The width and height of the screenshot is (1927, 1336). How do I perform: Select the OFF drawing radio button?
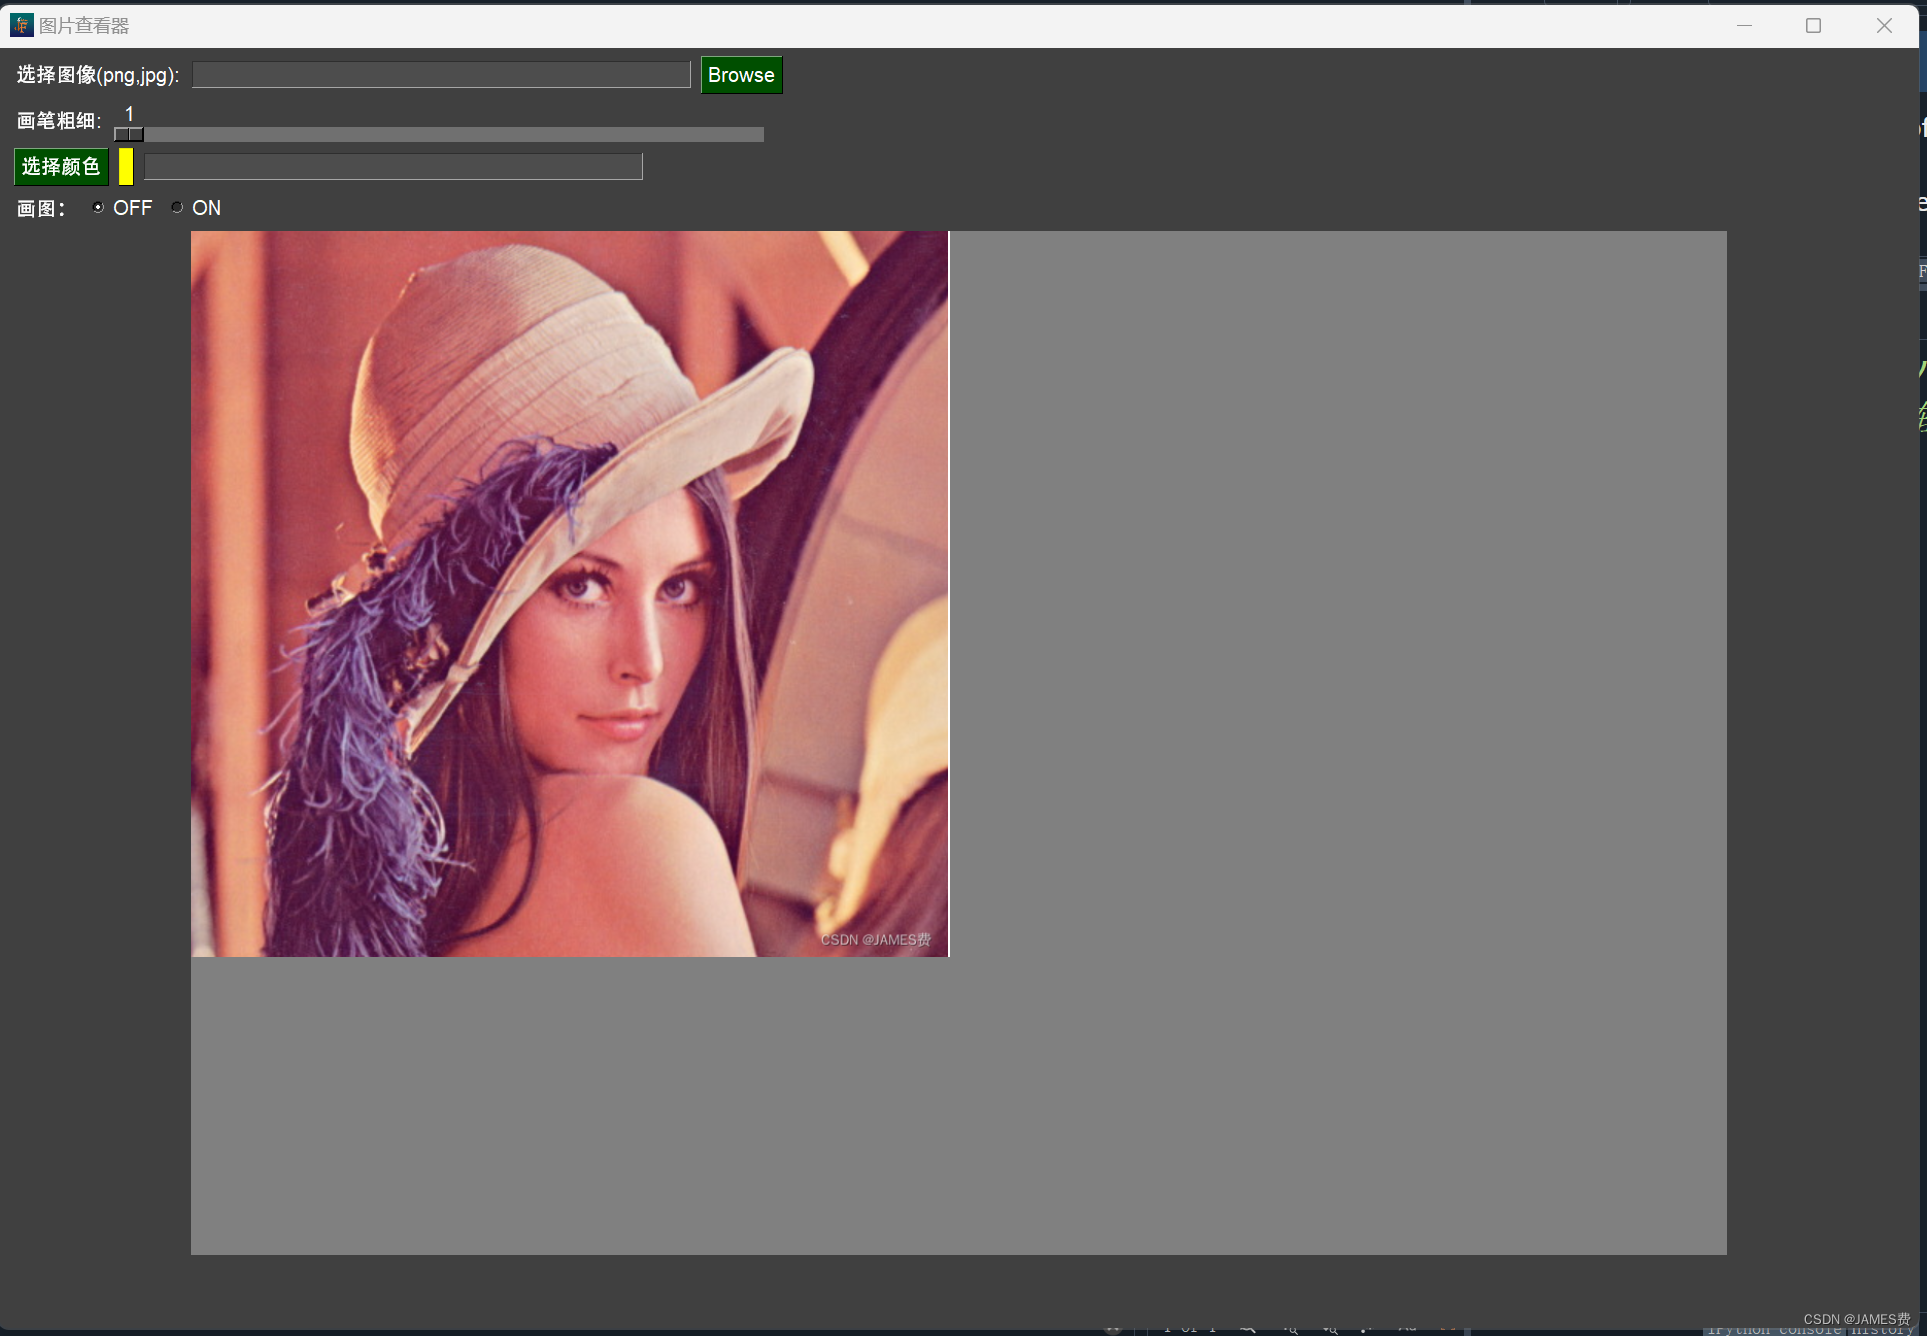point(98,207)
